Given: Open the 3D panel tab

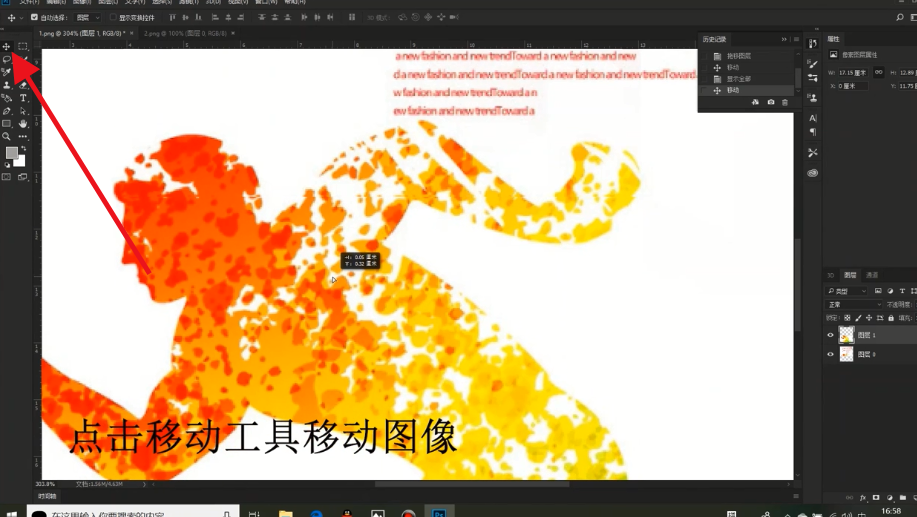Looking at the screenshot, I should 830,275.
